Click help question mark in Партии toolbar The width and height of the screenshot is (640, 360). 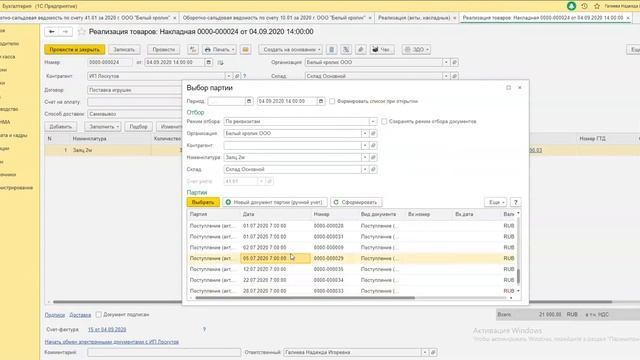(x=516, y=202)
